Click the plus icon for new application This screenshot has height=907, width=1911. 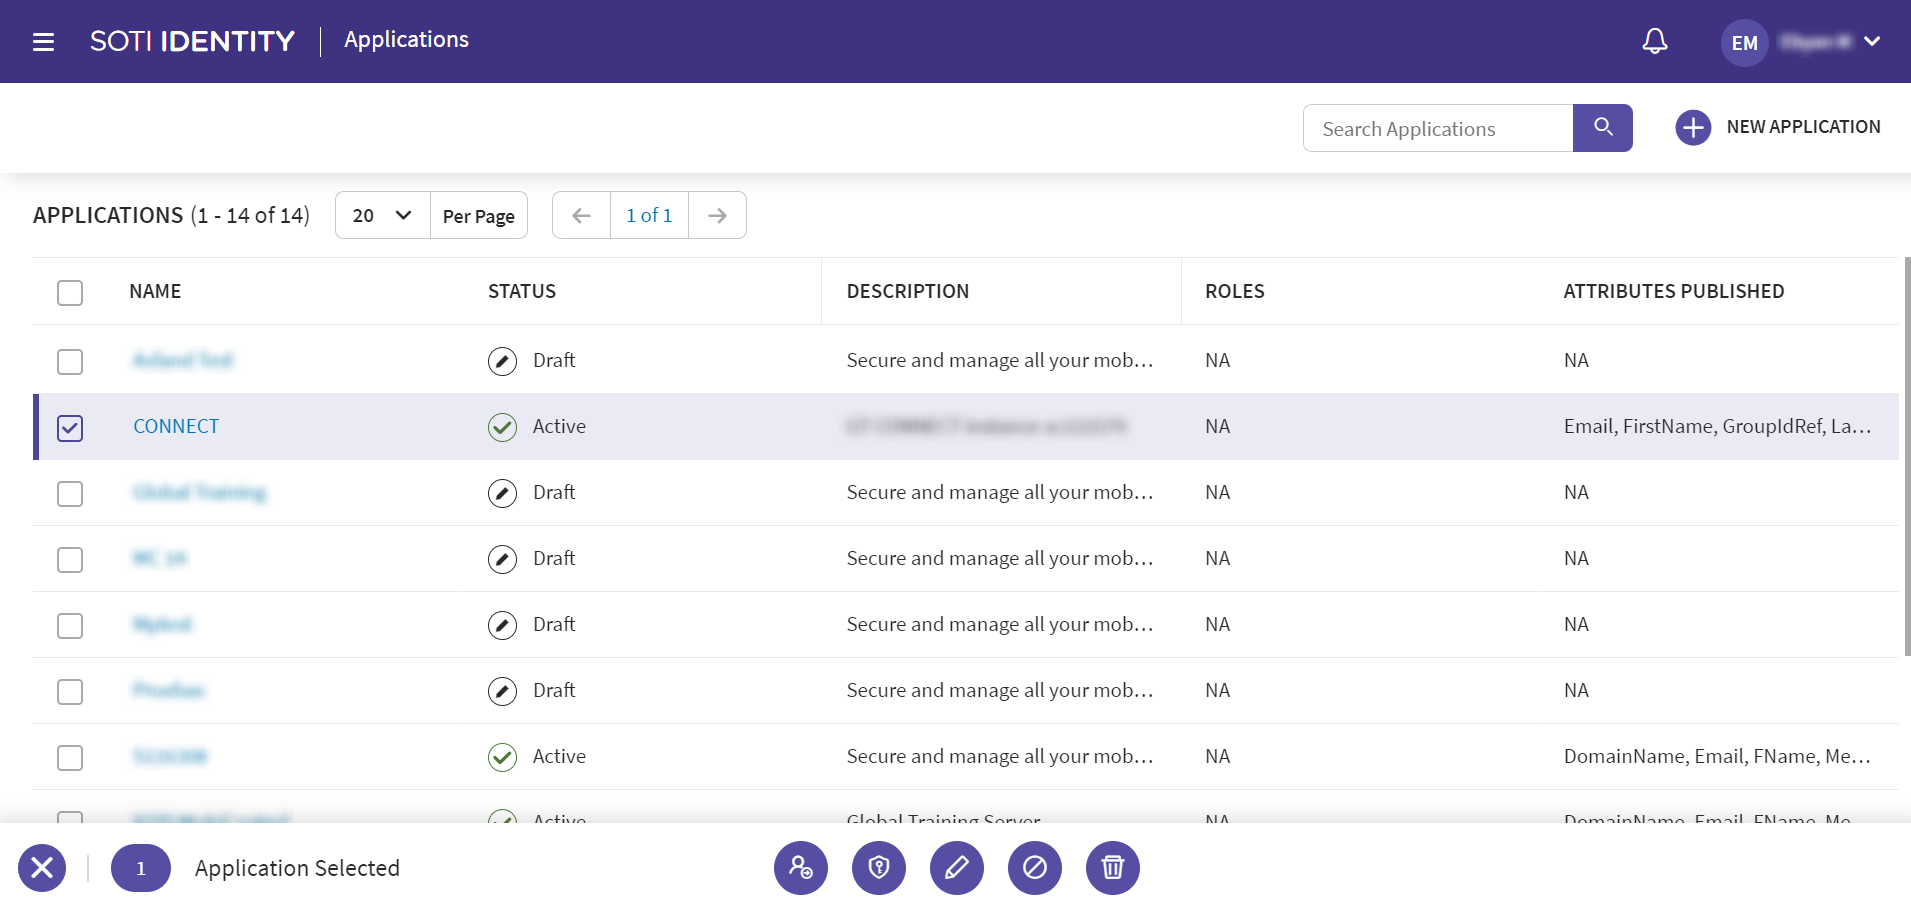click(1693, 128)
